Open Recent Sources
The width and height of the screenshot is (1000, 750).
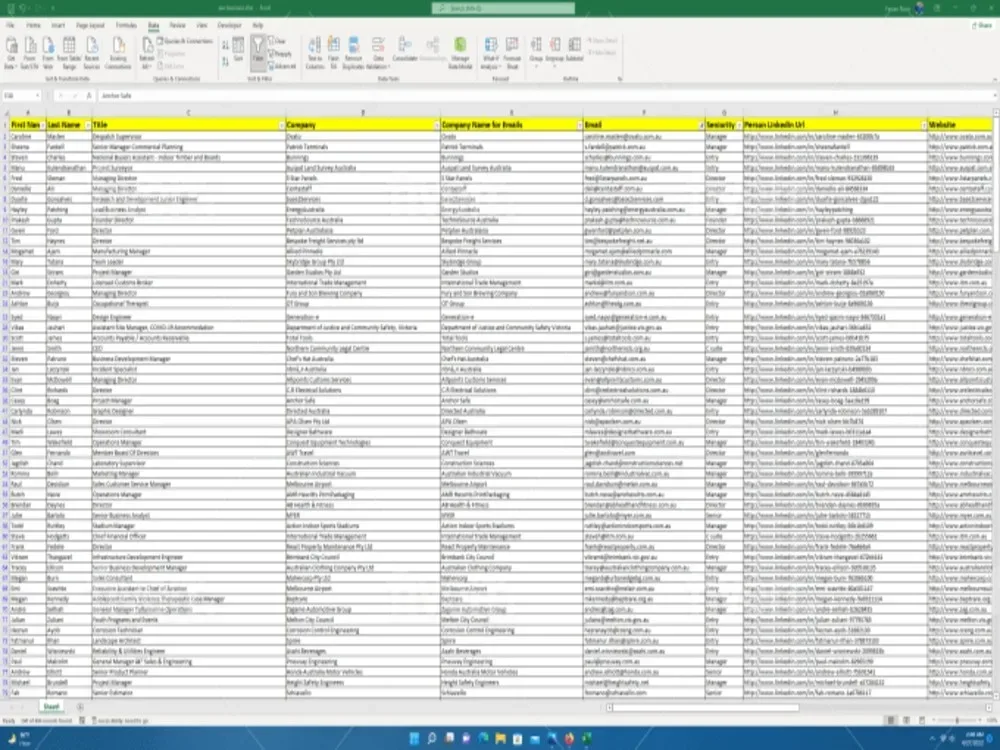tap(92, 52)
